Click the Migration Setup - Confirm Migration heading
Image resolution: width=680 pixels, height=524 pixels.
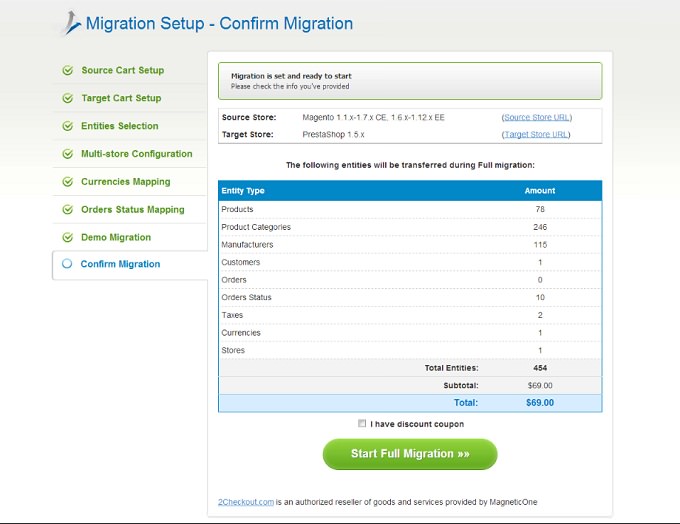click(219, 23)
